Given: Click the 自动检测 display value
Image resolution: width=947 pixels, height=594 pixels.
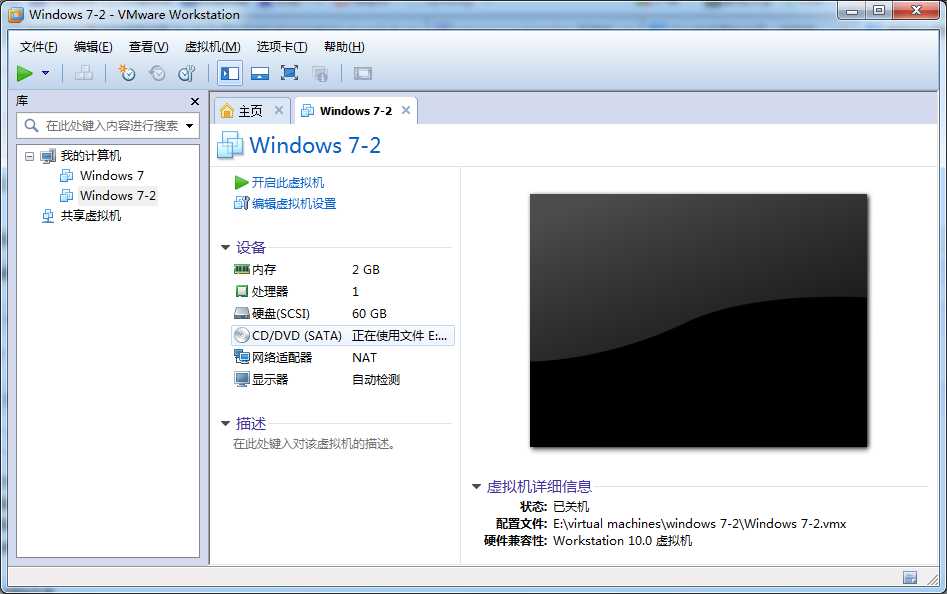Looking at the screenshot, I should pyautogui.click(x=376, y=380).
